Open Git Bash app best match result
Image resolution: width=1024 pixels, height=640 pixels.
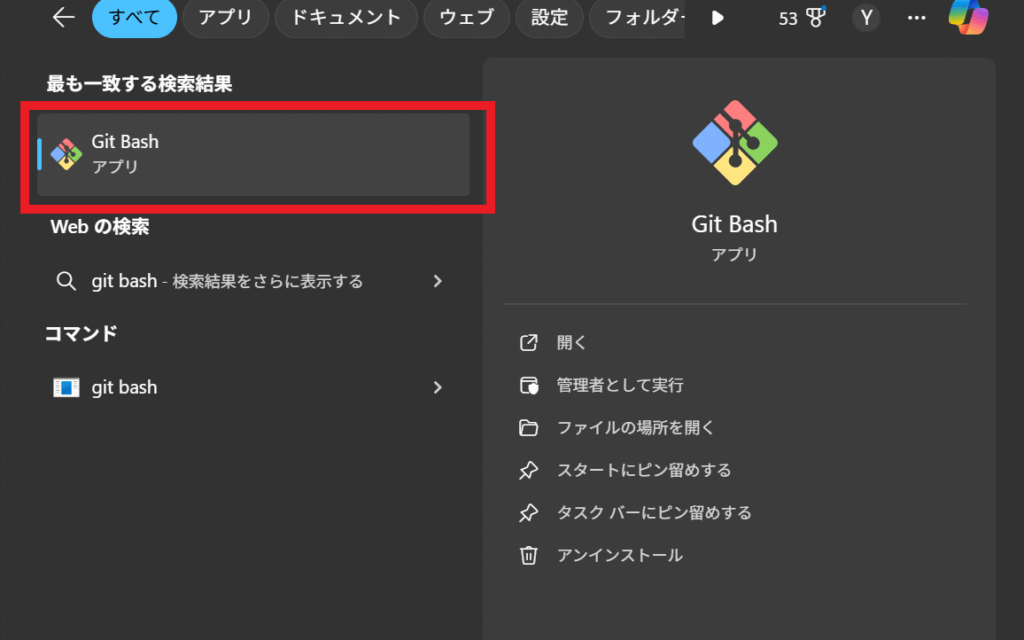253,155
